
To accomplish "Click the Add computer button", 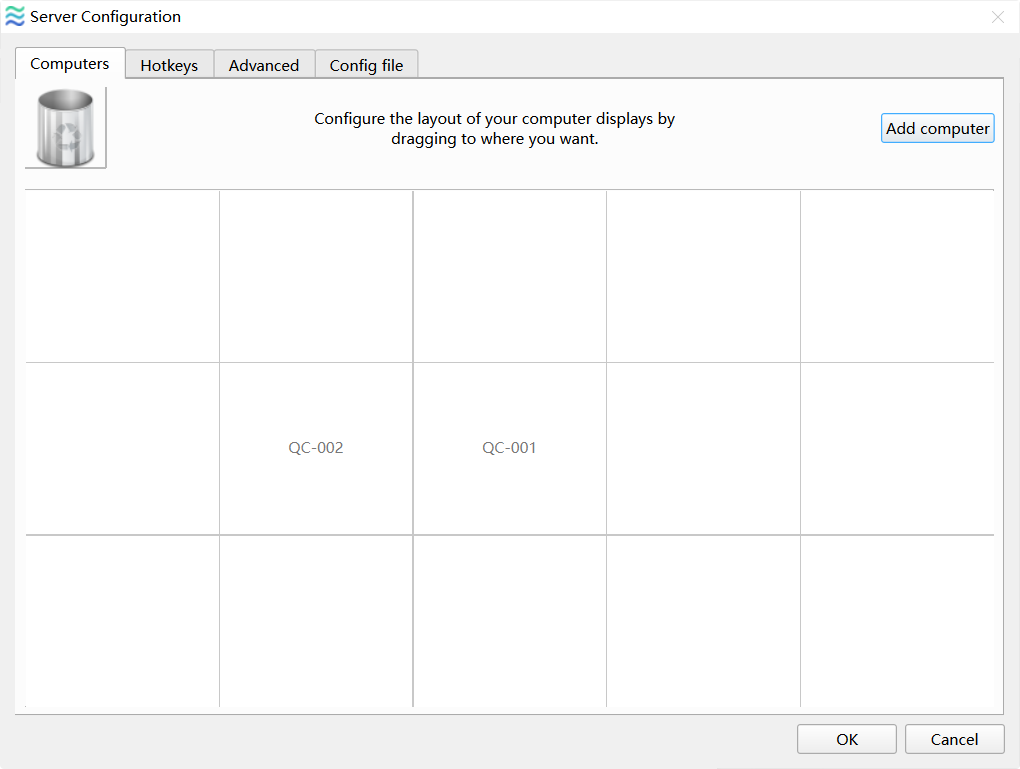I will click(937, 128).
